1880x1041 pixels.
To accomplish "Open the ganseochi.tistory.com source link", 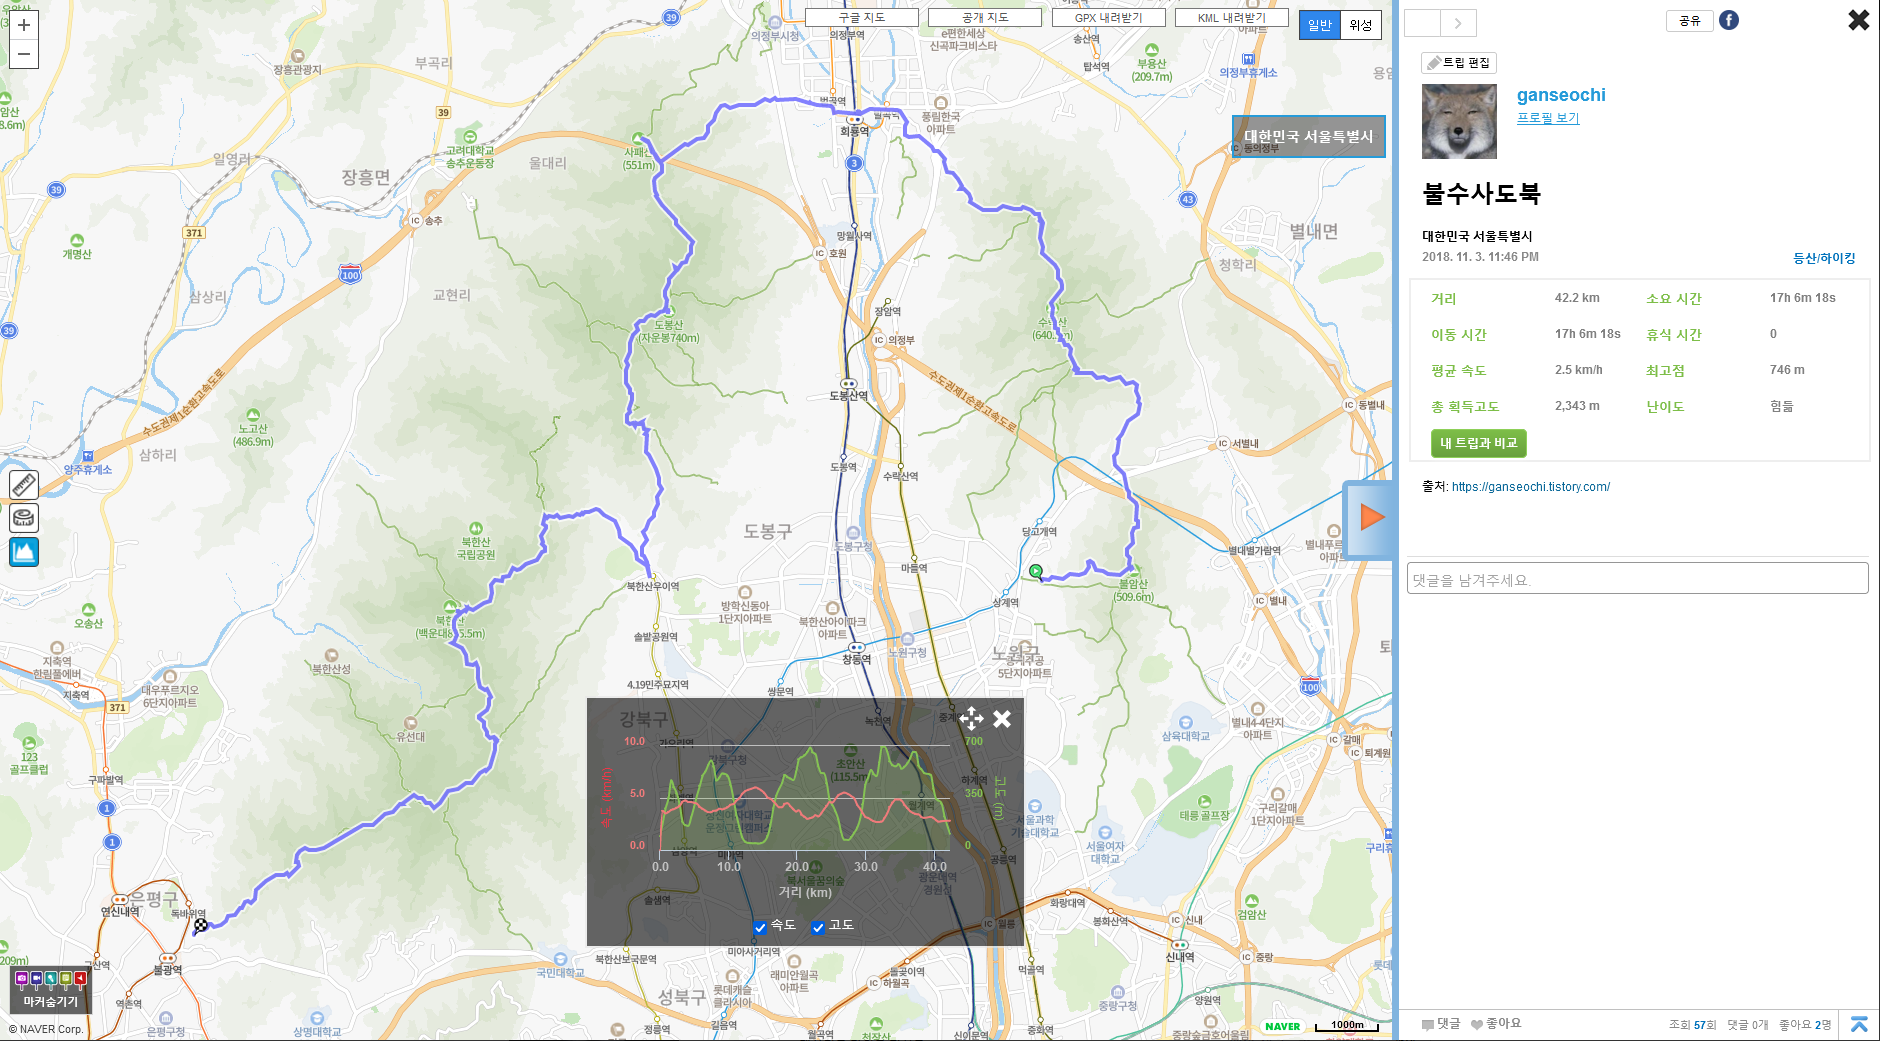I will click(1530, 487).
